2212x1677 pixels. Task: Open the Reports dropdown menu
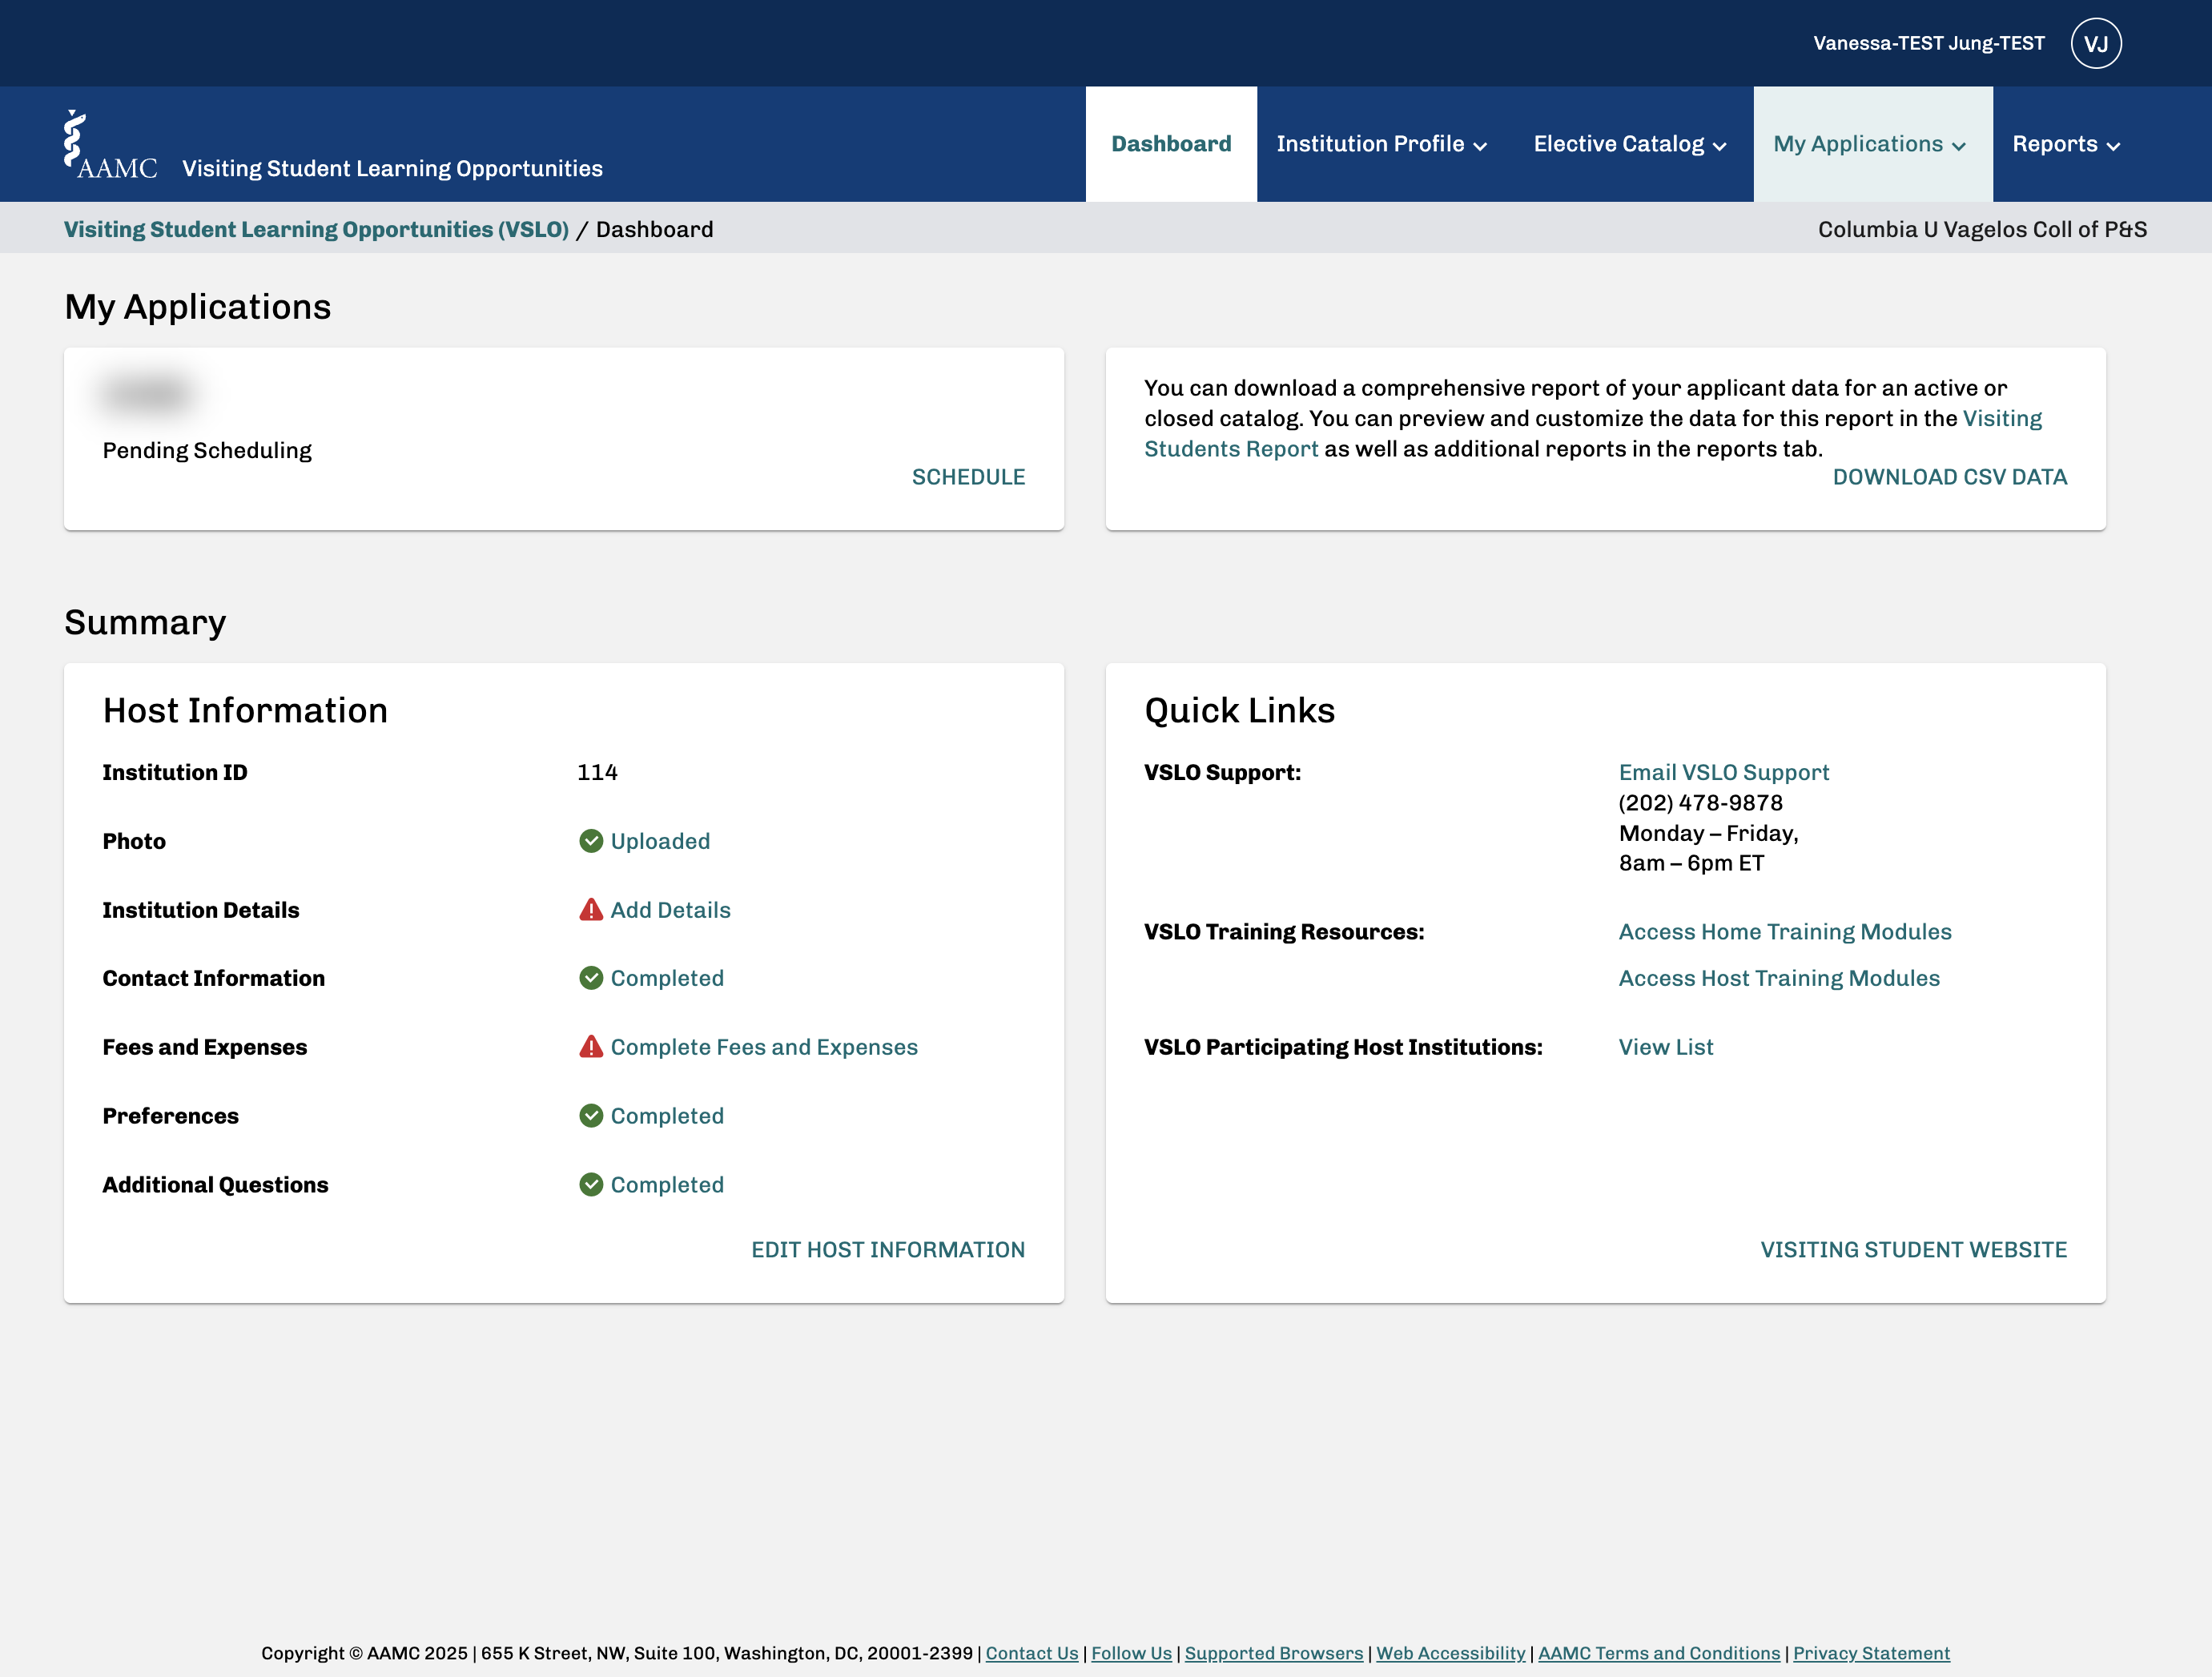pyautogui.click(x=2066, y=144)
